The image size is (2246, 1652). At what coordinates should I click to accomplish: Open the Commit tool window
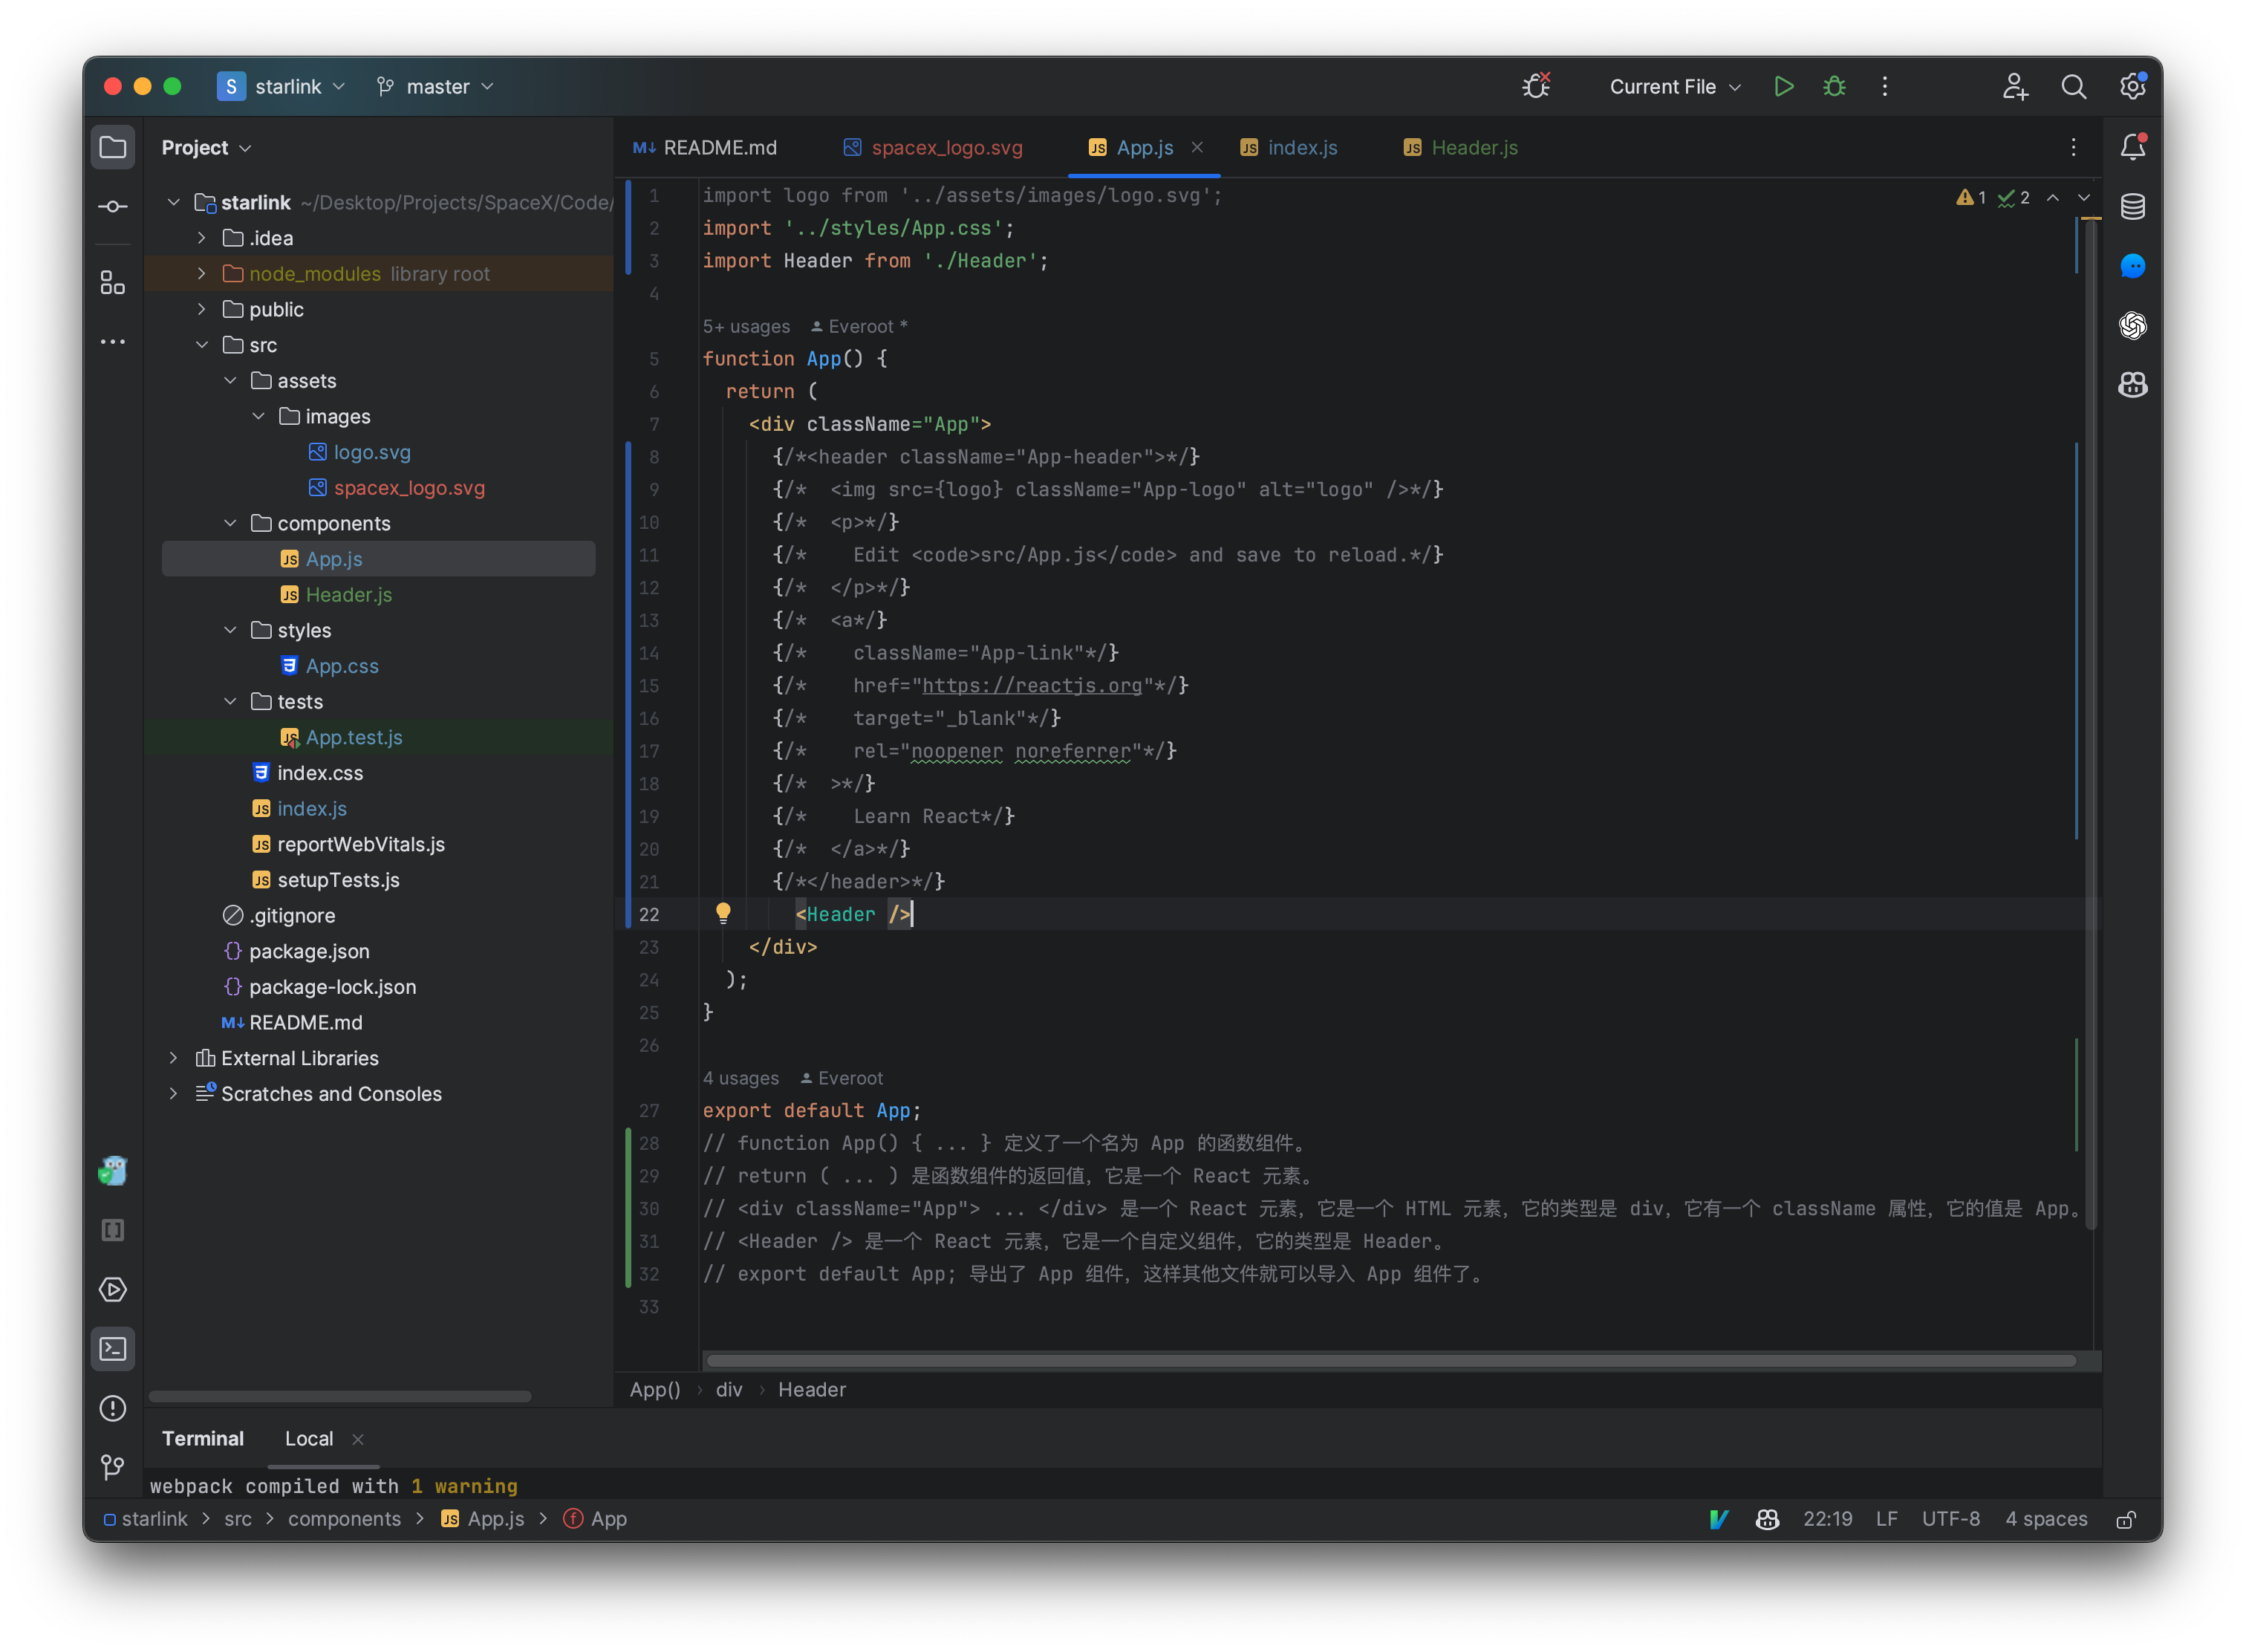coord(113,205)
